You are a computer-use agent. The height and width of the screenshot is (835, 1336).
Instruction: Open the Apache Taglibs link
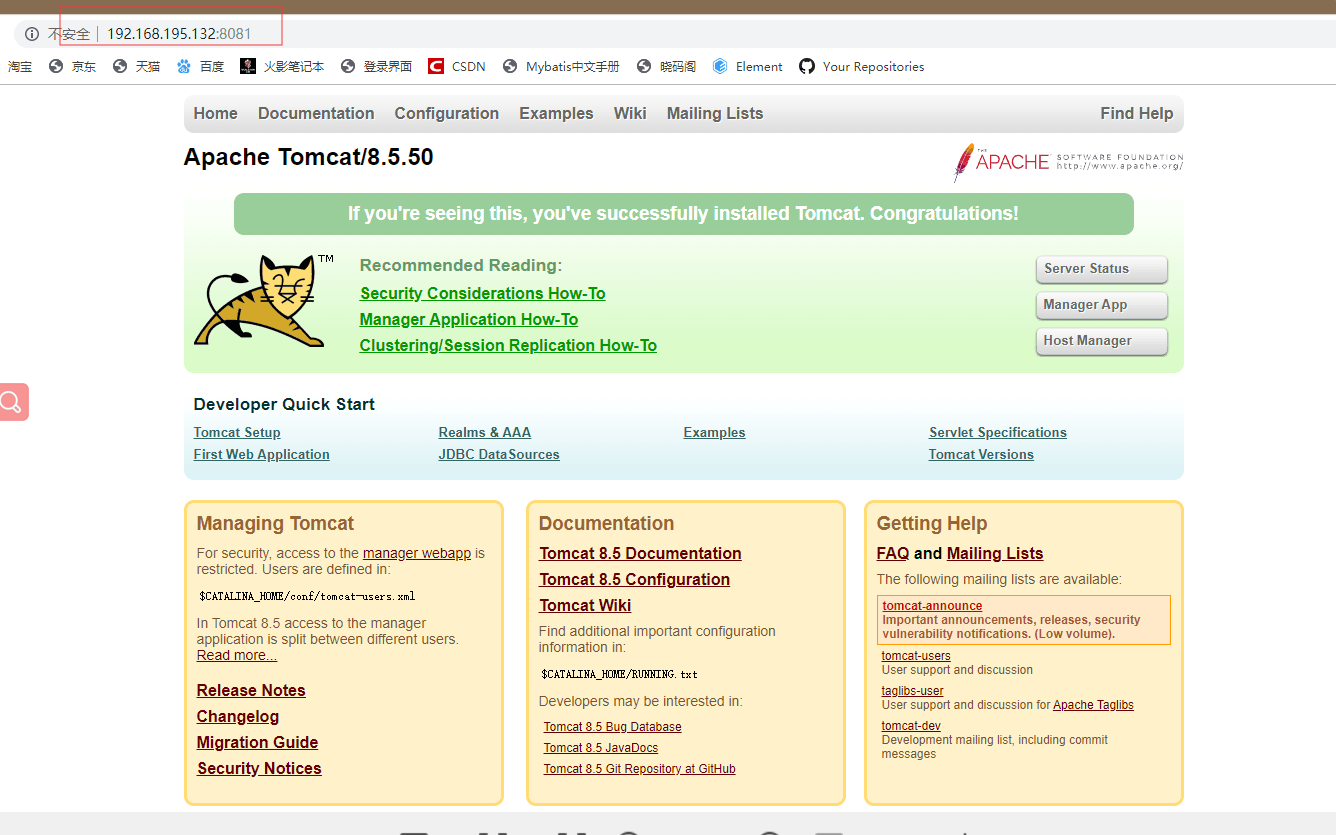point(1093,705)
